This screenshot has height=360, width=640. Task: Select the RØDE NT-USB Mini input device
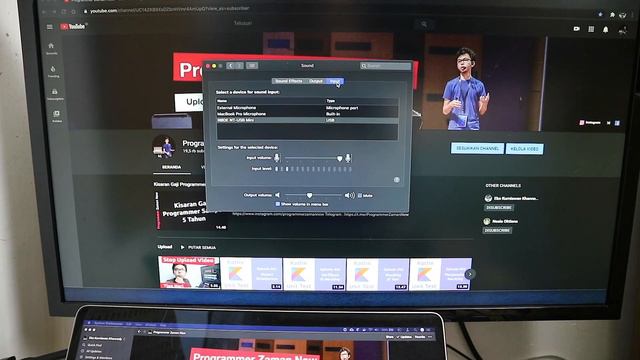(x=307, y=120)
